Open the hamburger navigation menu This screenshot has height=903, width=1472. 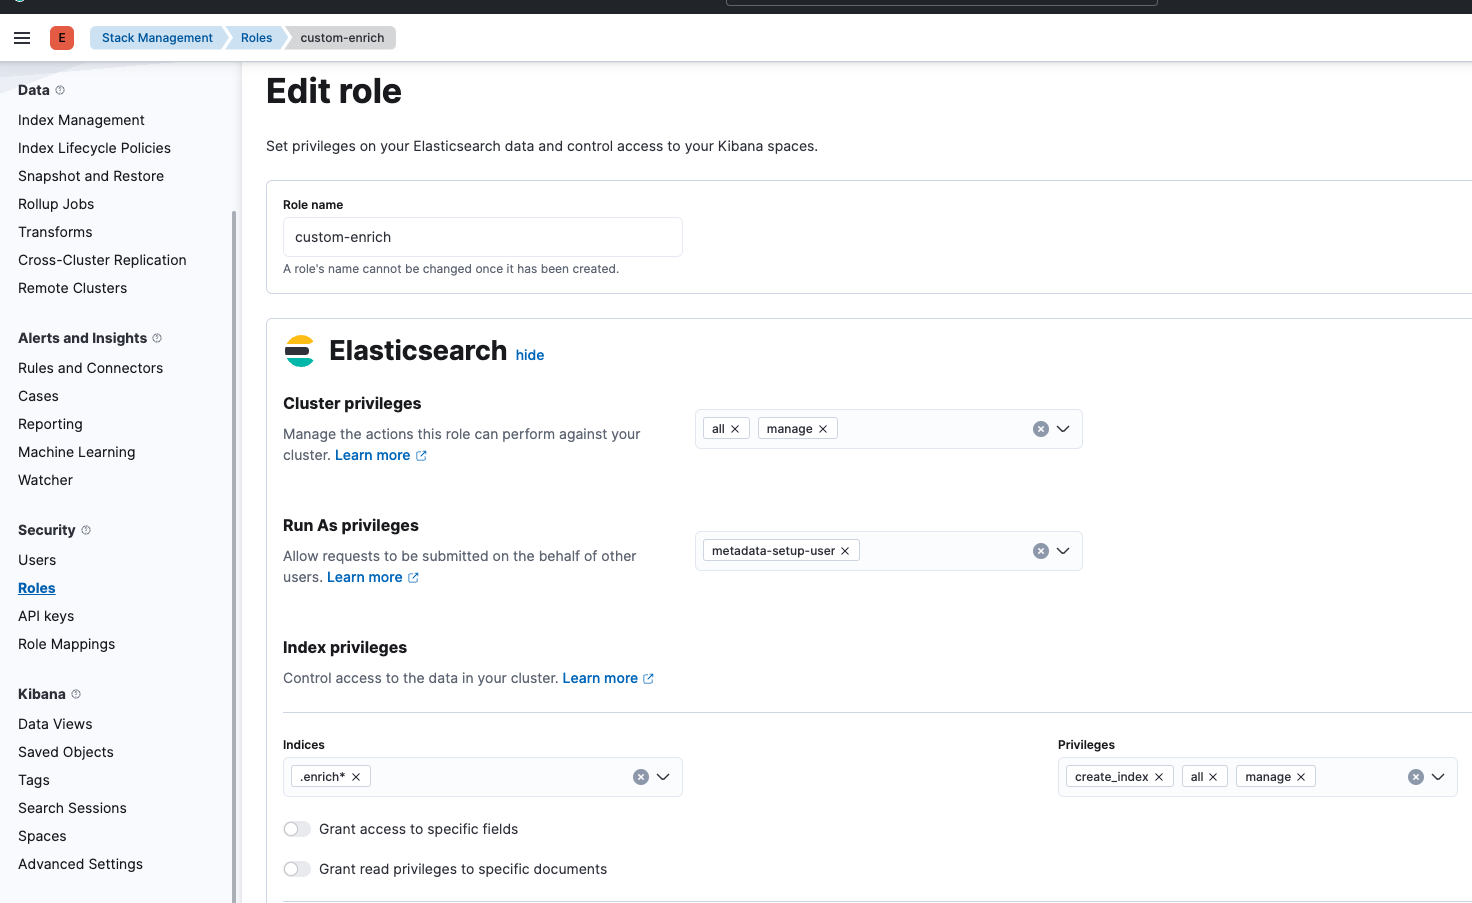point(22,38)
